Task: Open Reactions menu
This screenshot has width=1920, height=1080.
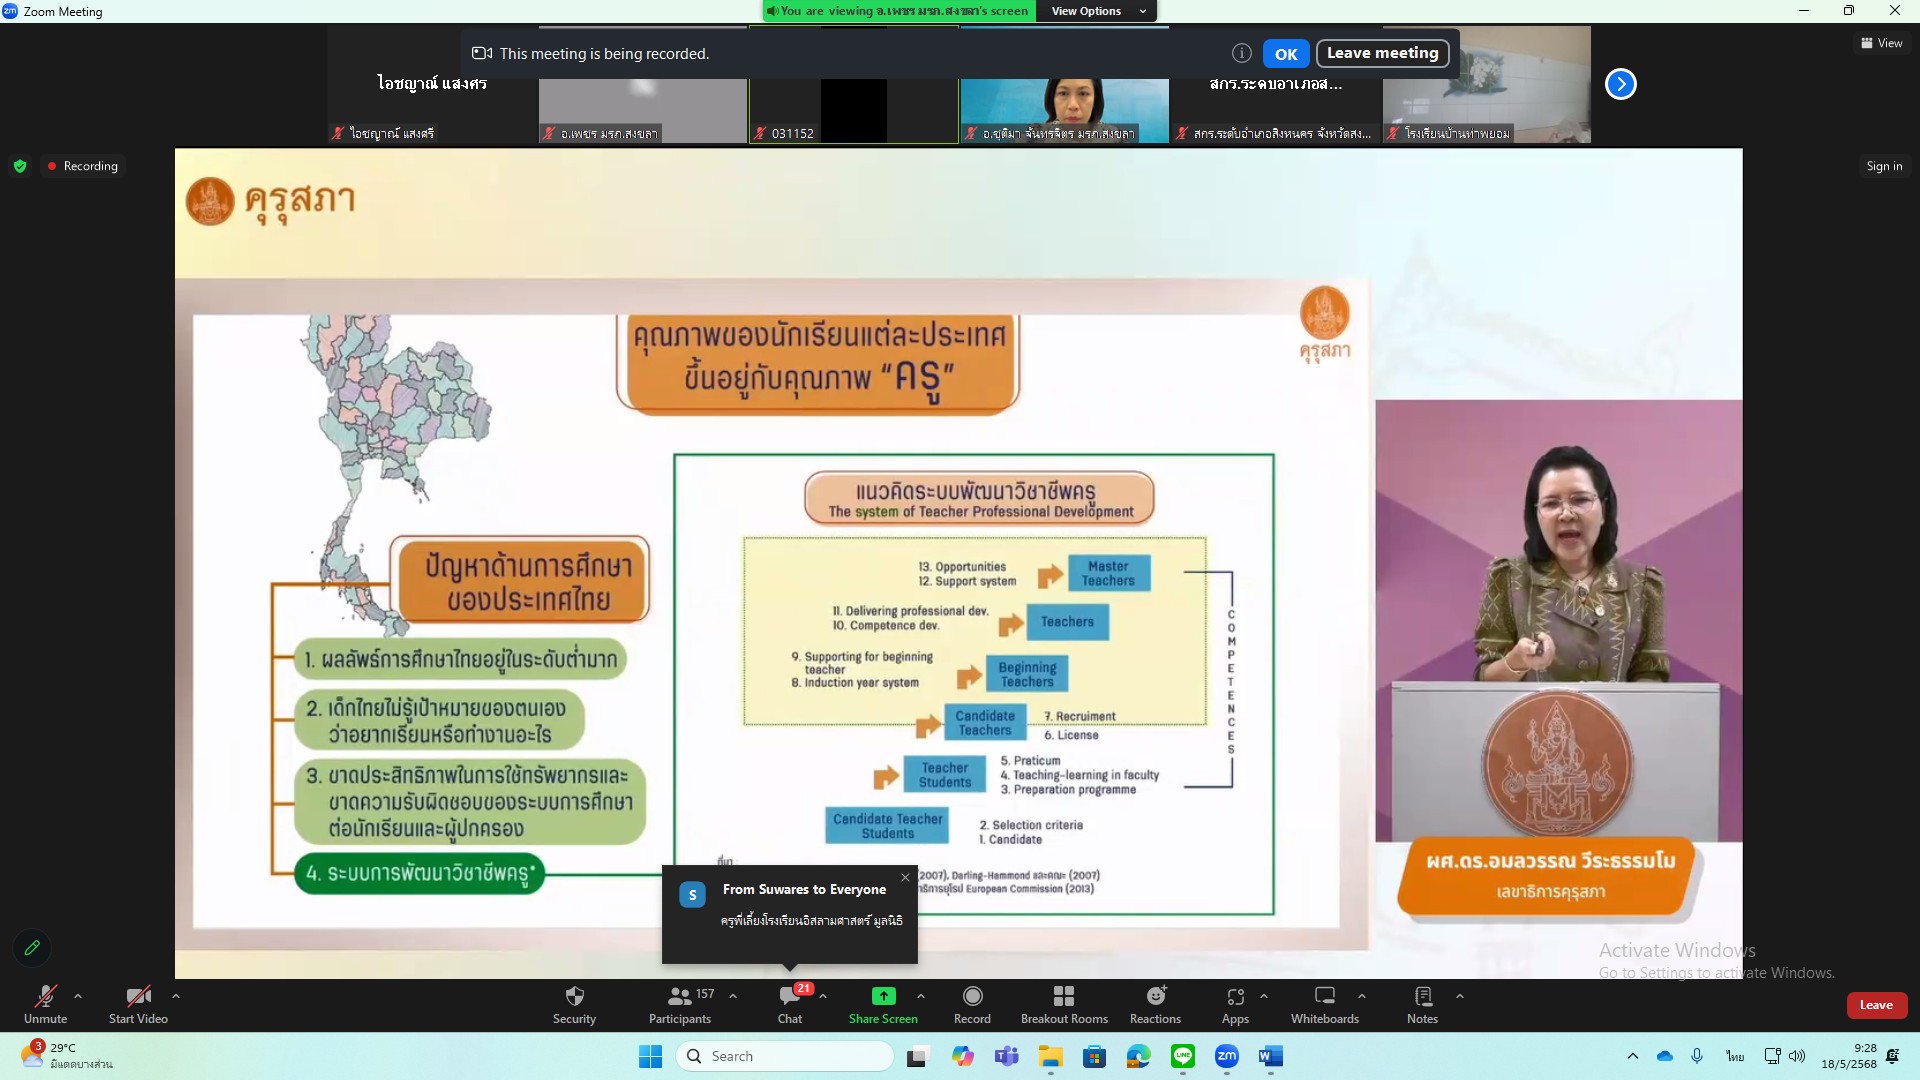Action: click(x=1155, y=1004)
